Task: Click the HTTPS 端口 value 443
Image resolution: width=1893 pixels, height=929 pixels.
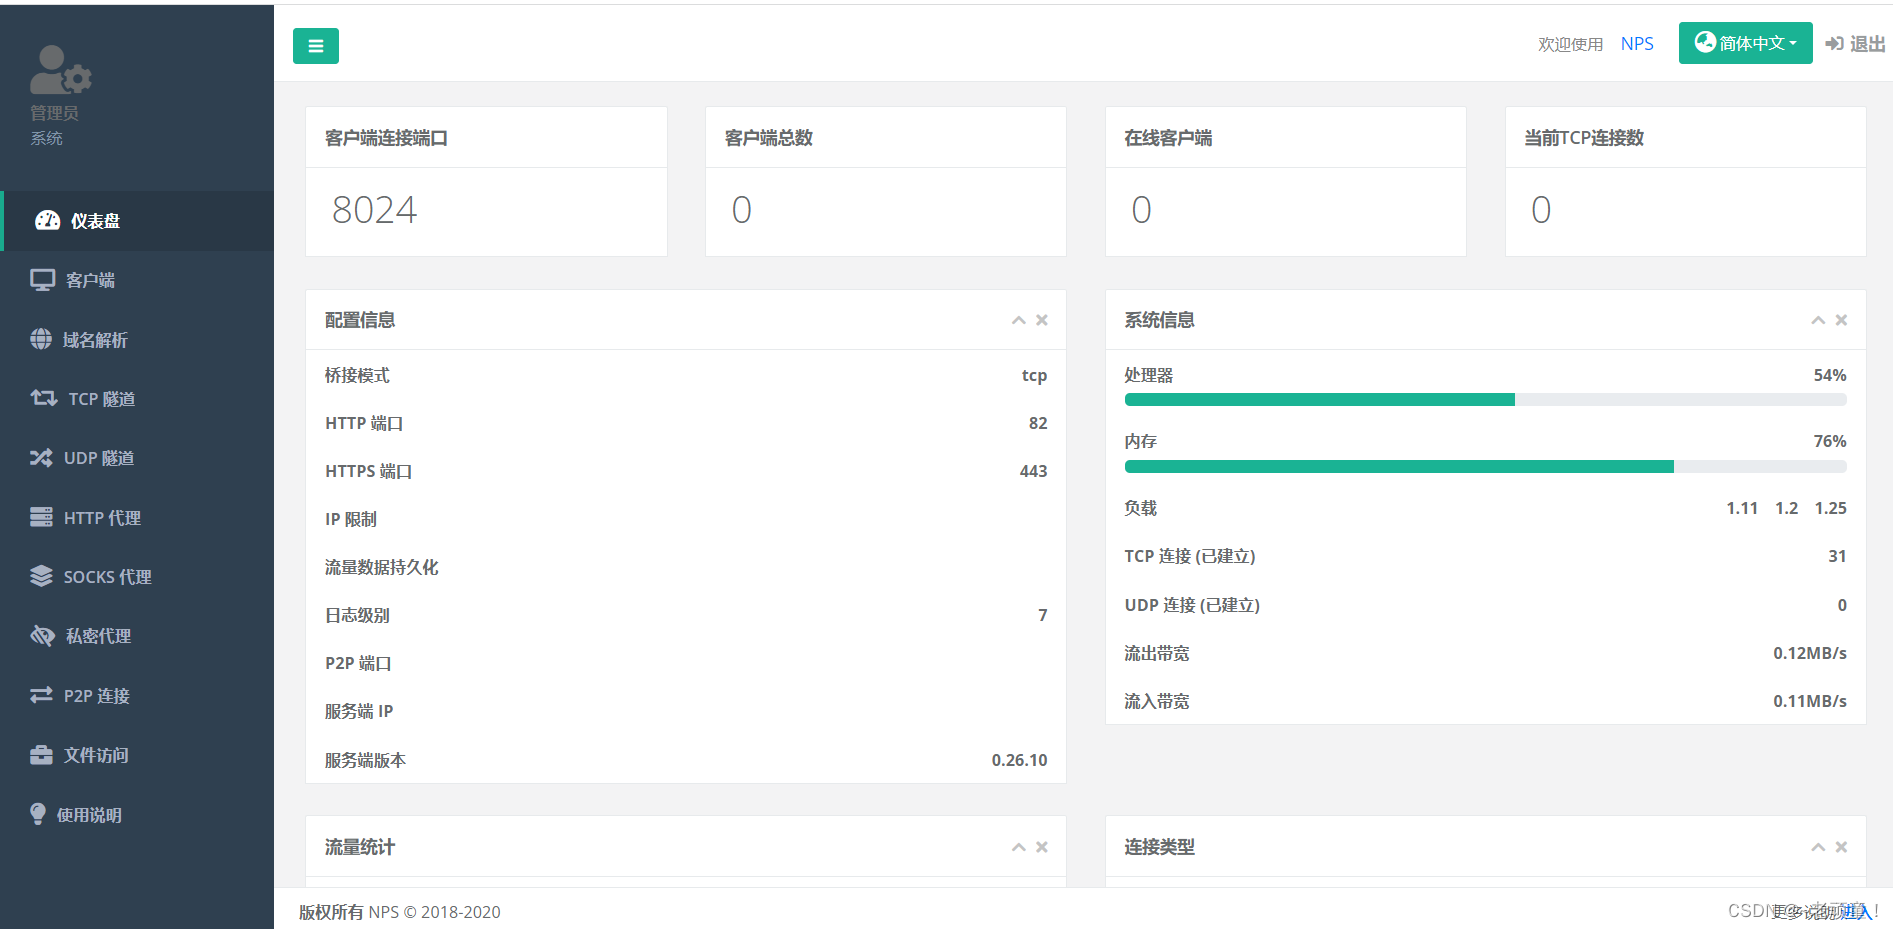Action: click(1033, 472)
